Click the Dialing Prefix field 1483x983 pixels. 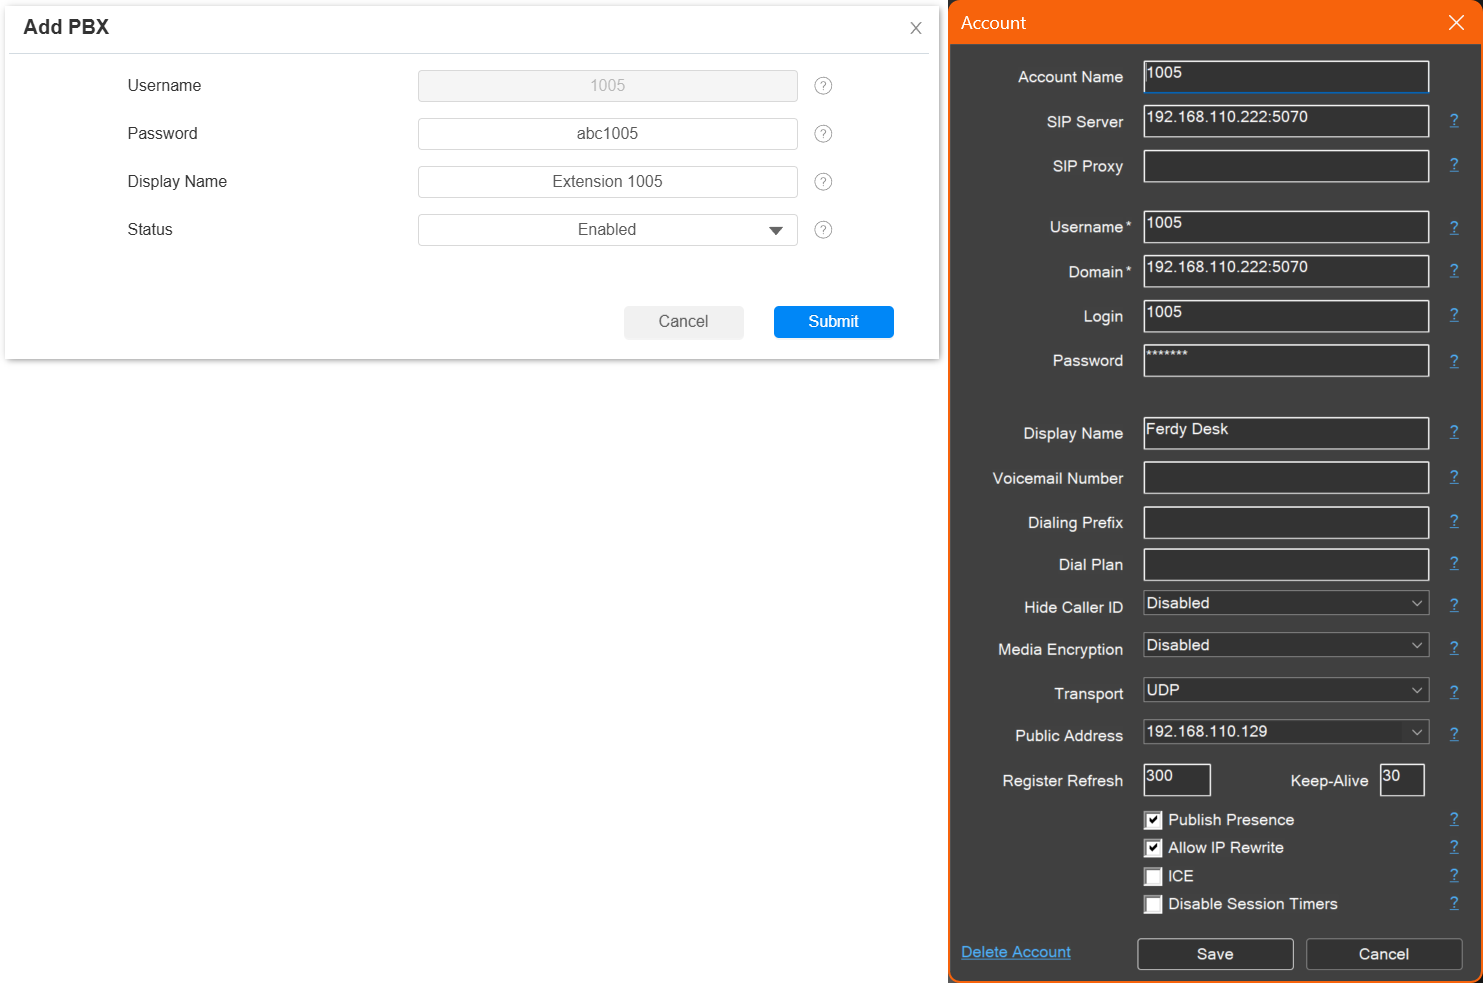point(1286,522)
